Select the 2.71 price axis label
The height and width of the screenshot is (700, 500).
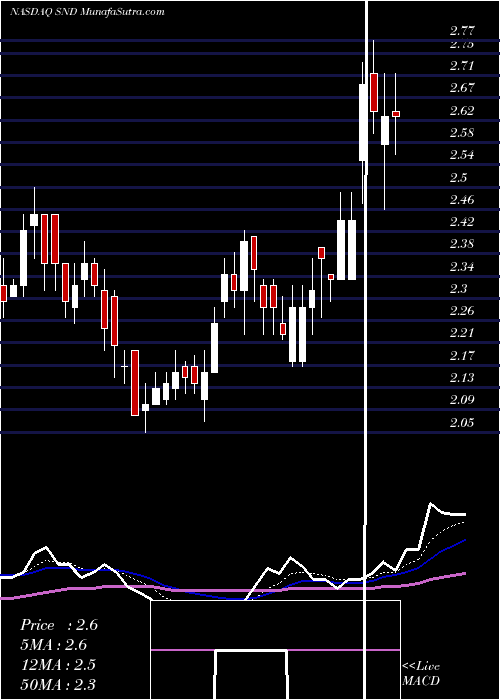[462, 66]
